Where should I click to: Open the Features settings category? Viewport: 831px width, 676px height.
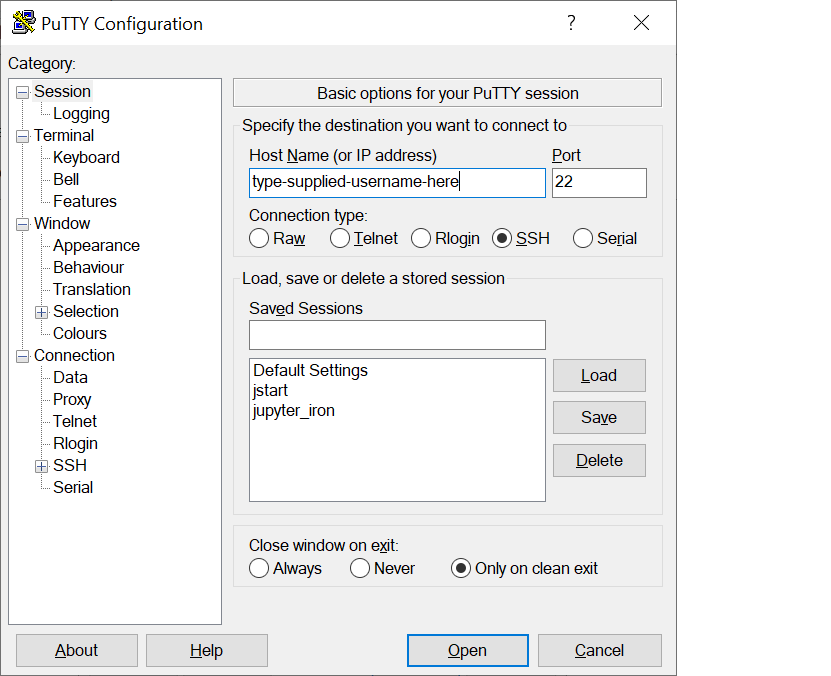coord(85,201)
